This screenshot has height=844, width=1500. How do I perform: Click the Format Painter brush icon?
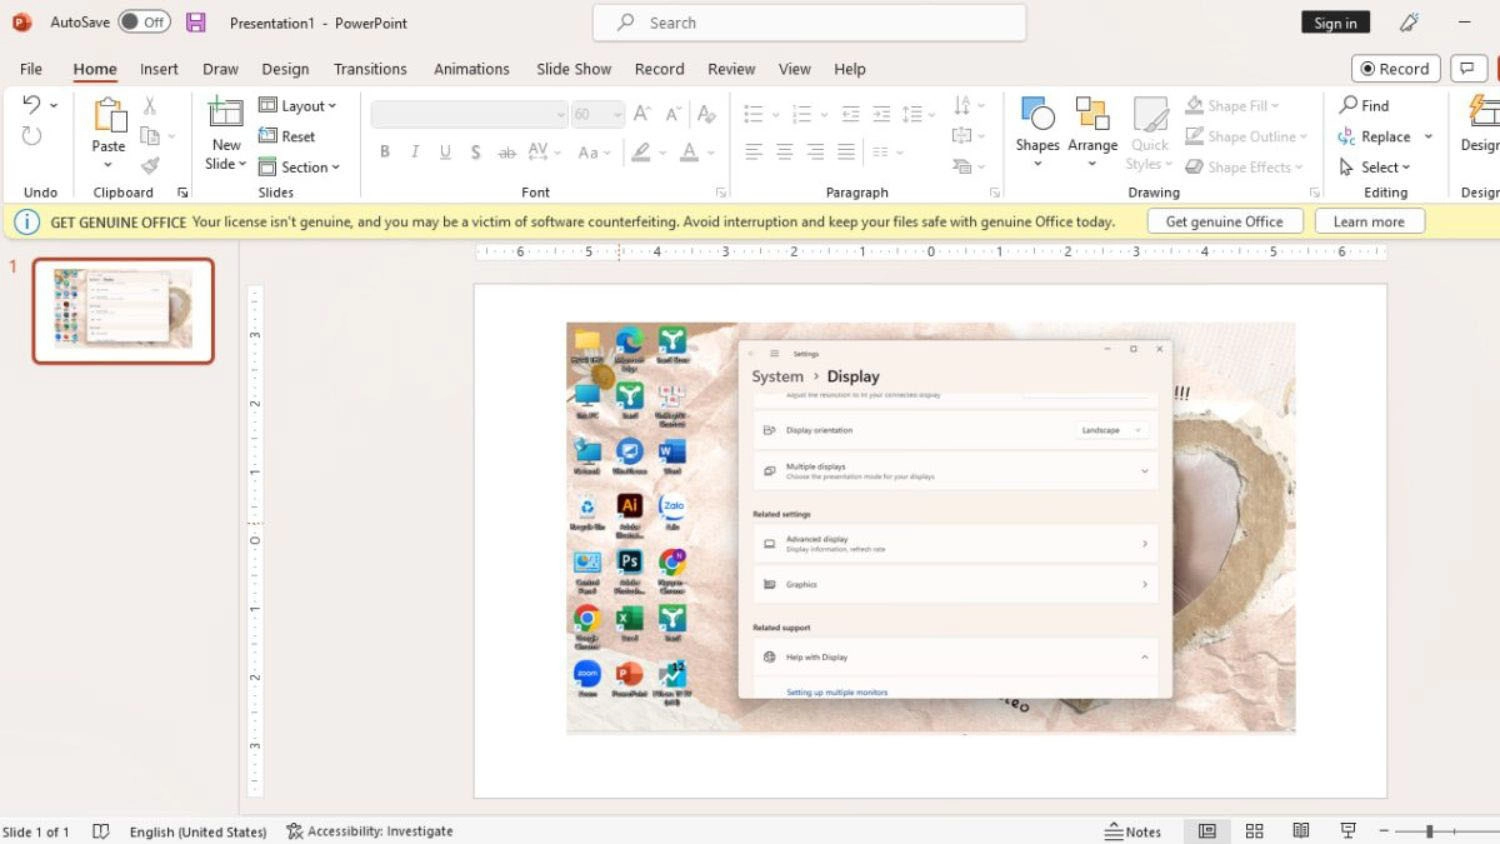point(150,166)
